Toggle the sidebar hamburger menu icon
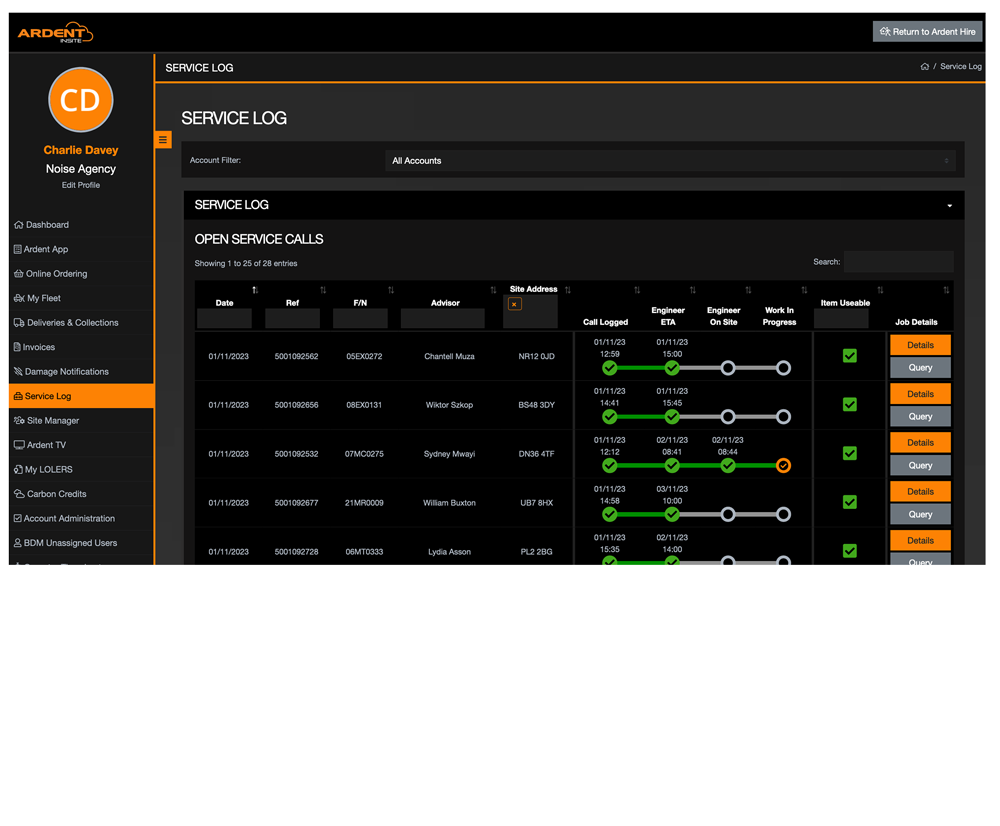 point(163,140)
